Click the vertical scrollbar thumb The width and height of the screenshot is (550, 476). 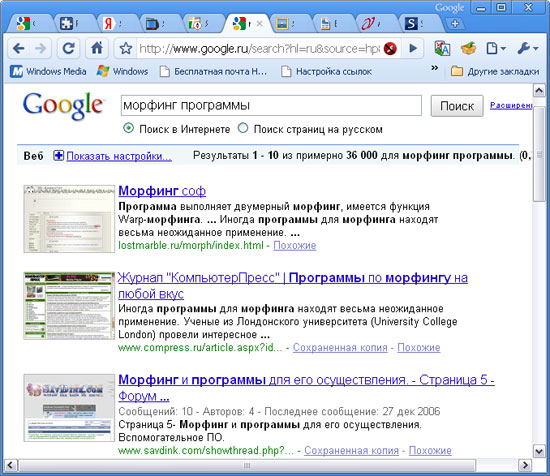pyautogui.click(x=539, y=154)
